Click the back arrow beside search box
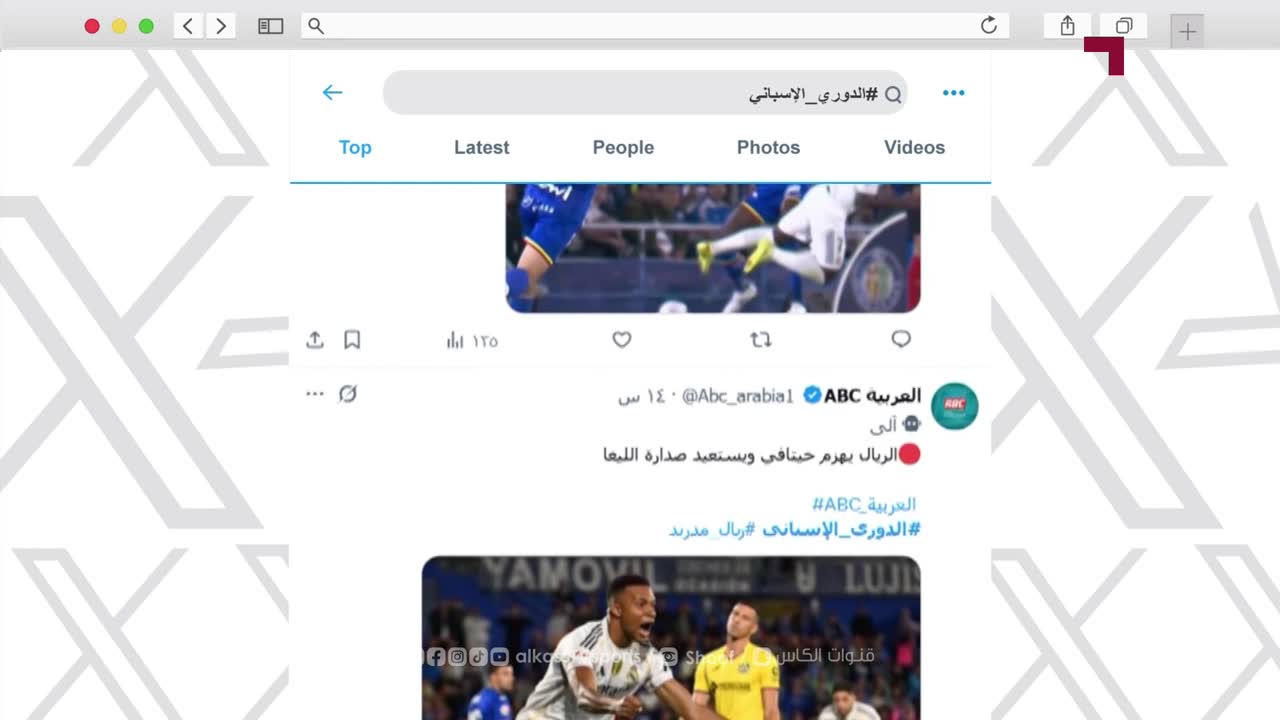Screen dimensions: 1280x720 (x=332, y=93)
